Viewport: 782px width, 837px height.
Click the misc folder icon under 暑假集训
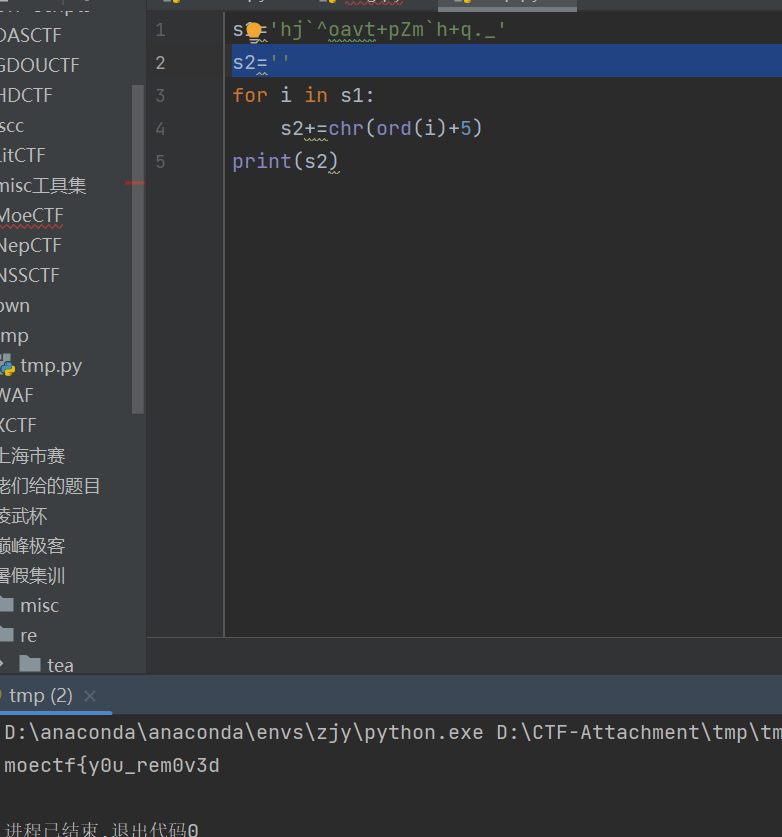[x=7, y=605]
